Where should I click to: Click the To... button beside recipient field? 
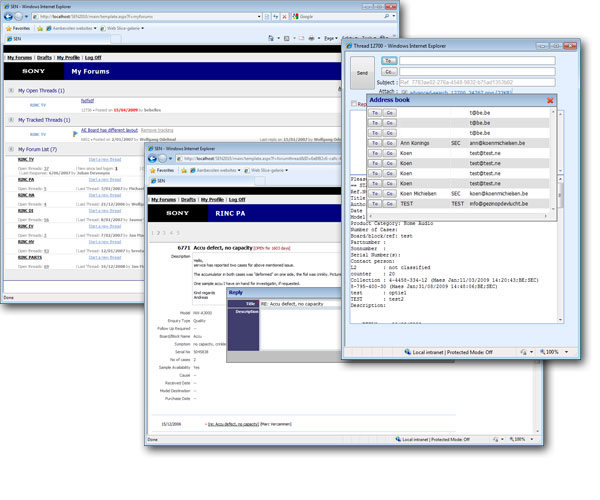point(389,61)
